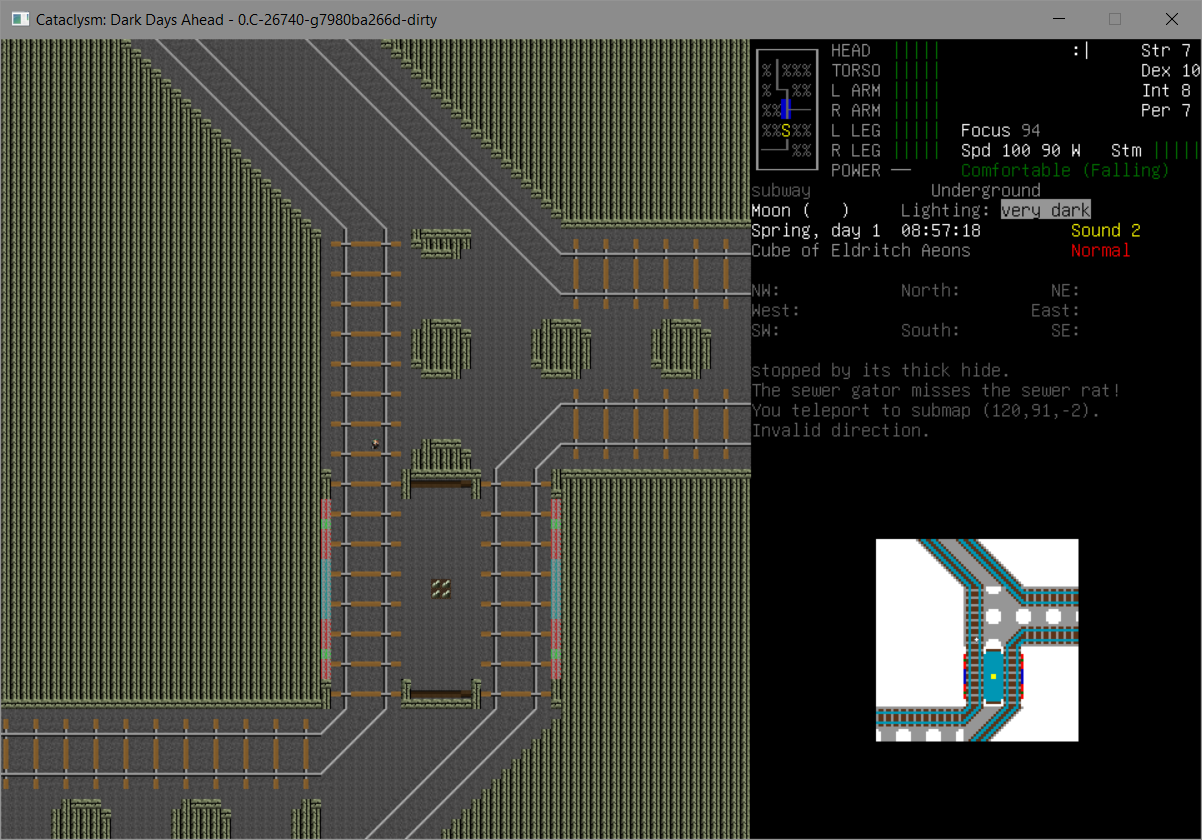Click the 'POWER' label
Image resolution: width=1202 pixels, height=840 pixels.
[856, 170]
